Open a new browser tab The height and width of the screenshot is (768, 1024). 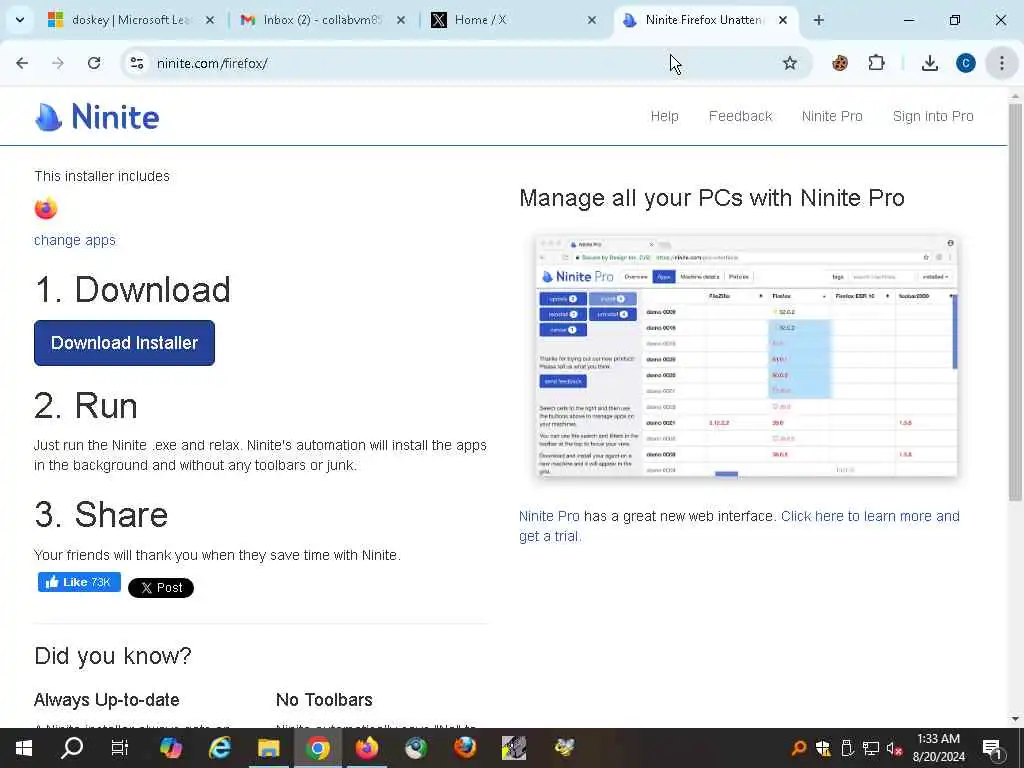pos(818,20)
